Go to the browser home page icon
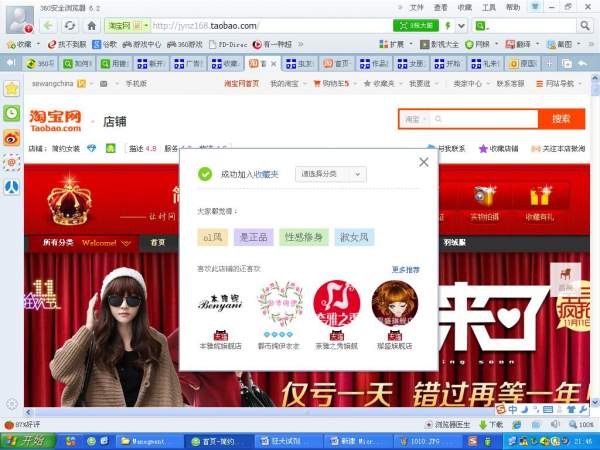600x450 pixels. 91,26
